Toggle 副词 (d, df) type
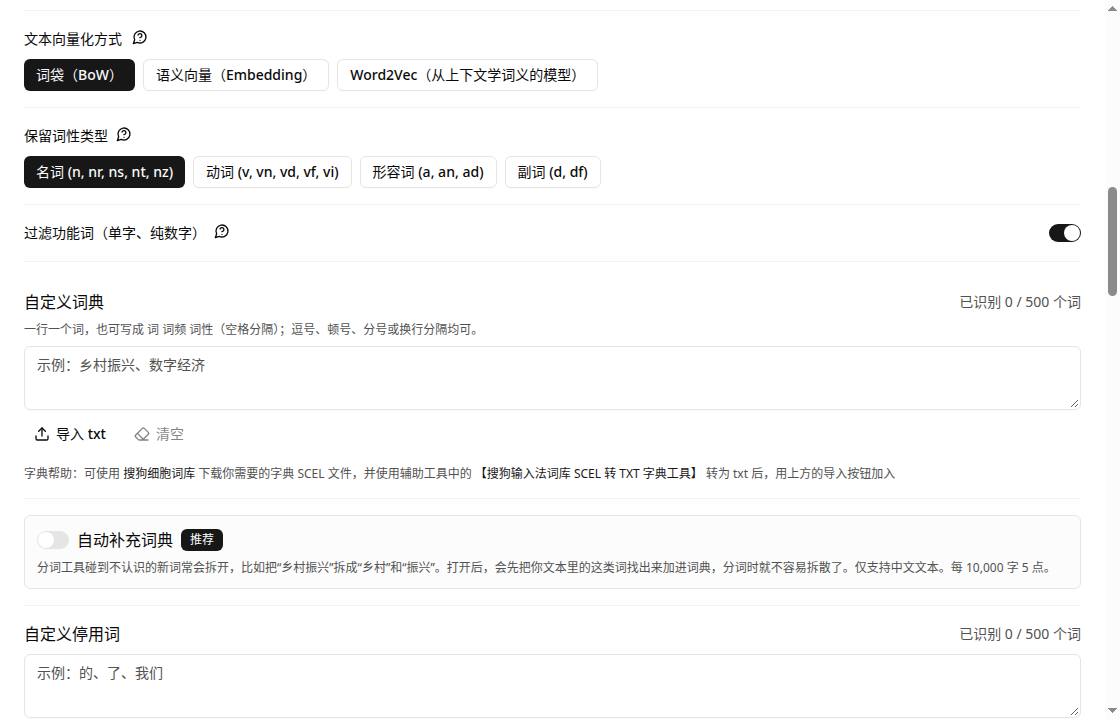 (553, 172)
